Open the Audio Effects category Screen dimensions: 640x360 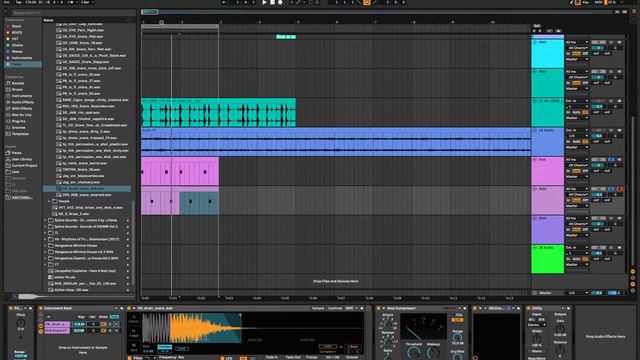(x=22, y=102)
